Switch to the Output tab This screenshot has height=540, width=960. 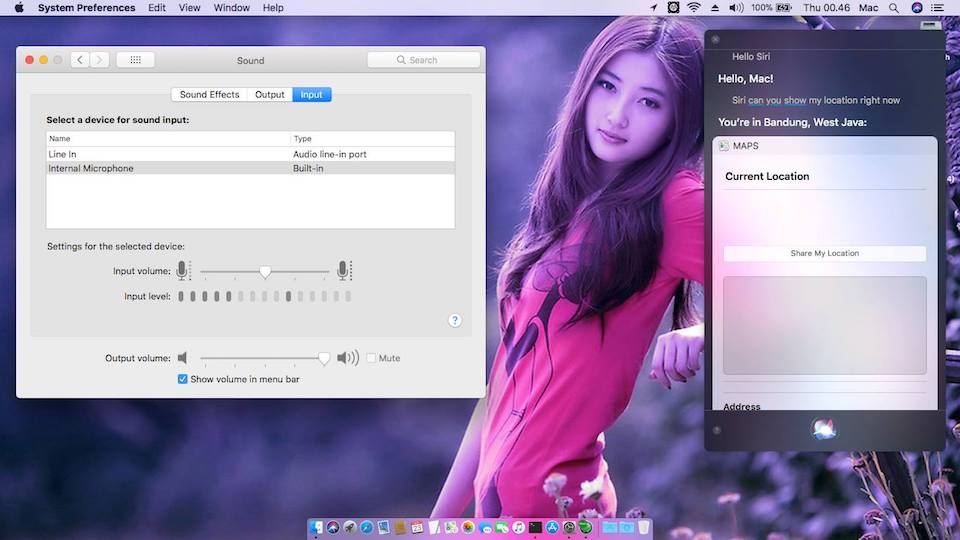[269, 94]
